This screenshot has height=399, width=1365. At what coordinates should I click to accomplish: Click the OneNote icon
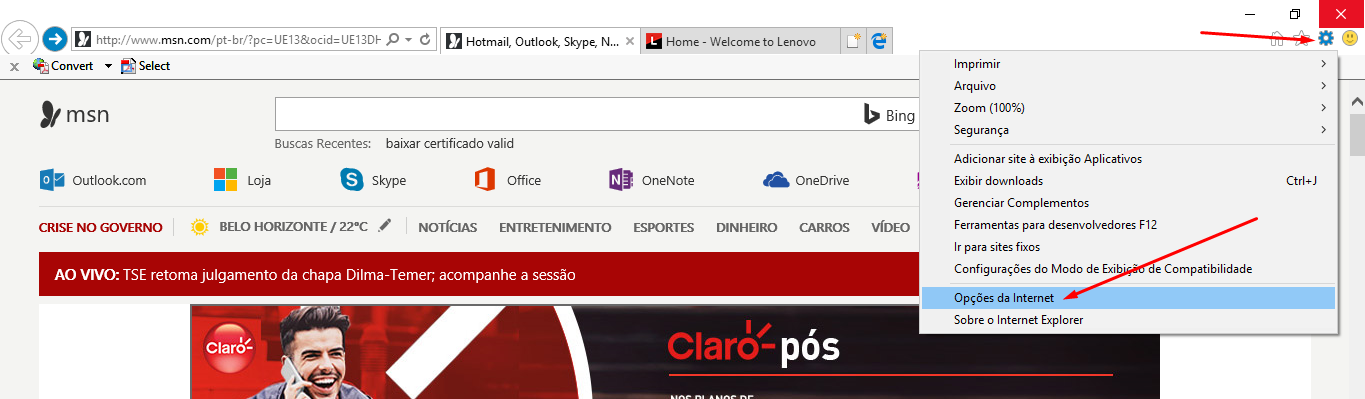(620, 180)
